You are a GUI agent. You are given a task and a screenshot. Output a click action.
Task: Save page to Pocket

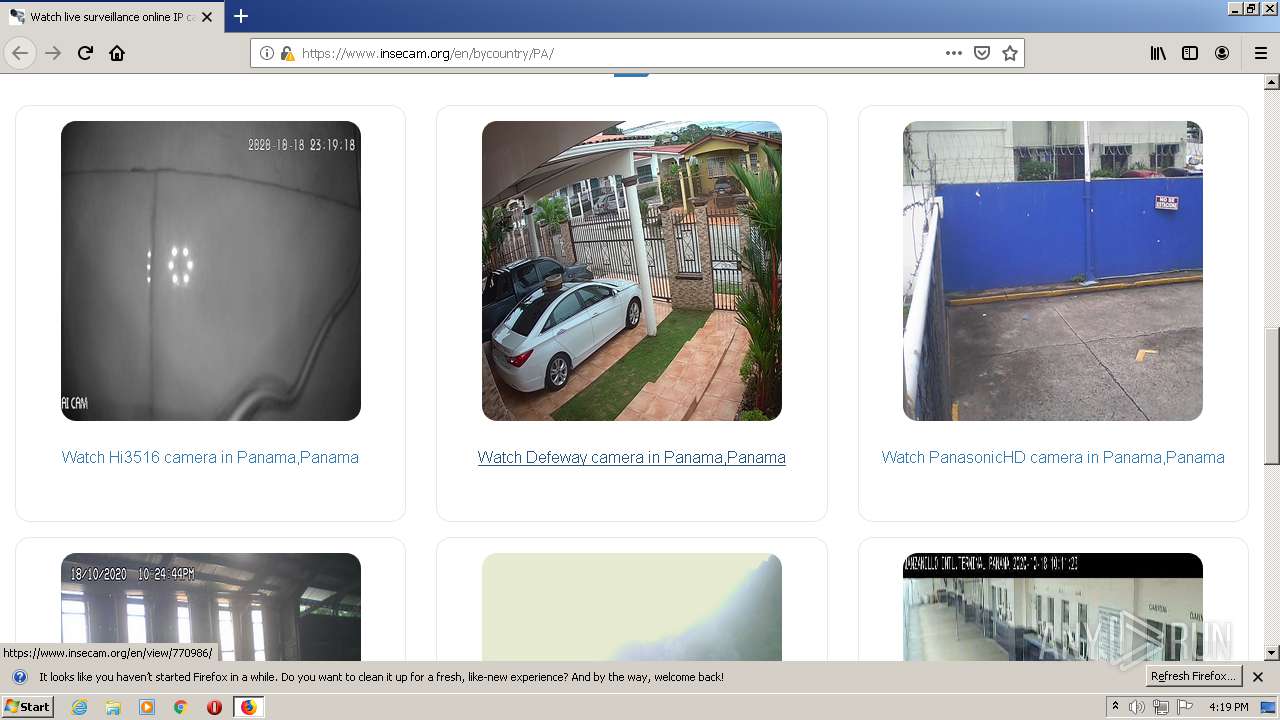pyautogui.click(x=982, y=53)
